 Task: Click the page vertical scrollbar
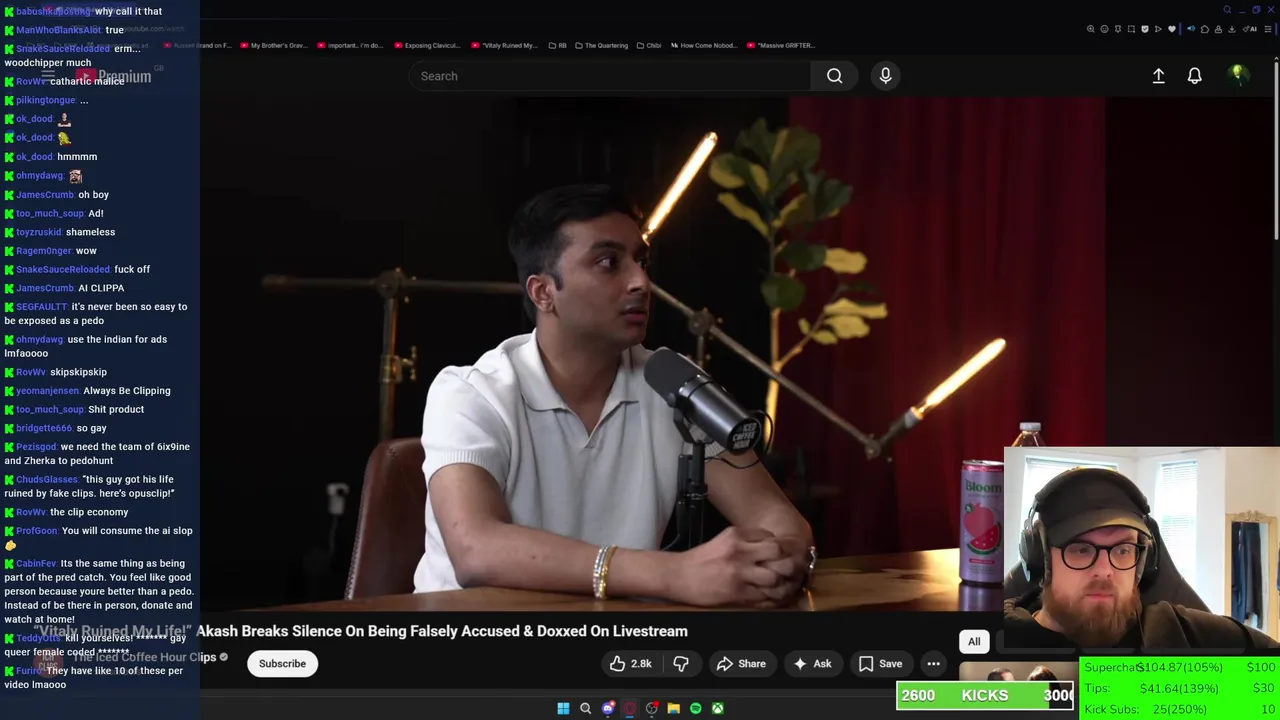coord(1276,150)
